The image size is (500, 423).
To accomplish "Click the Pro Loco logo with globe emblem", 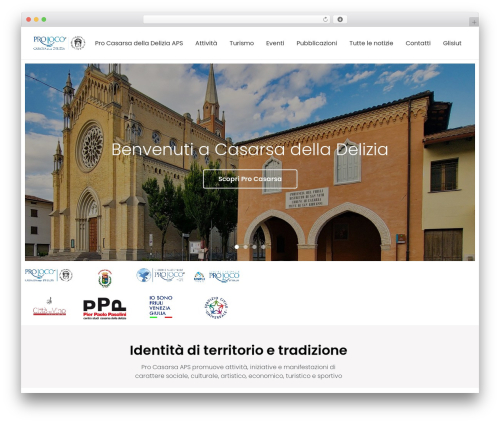I will tap(160, 275).
